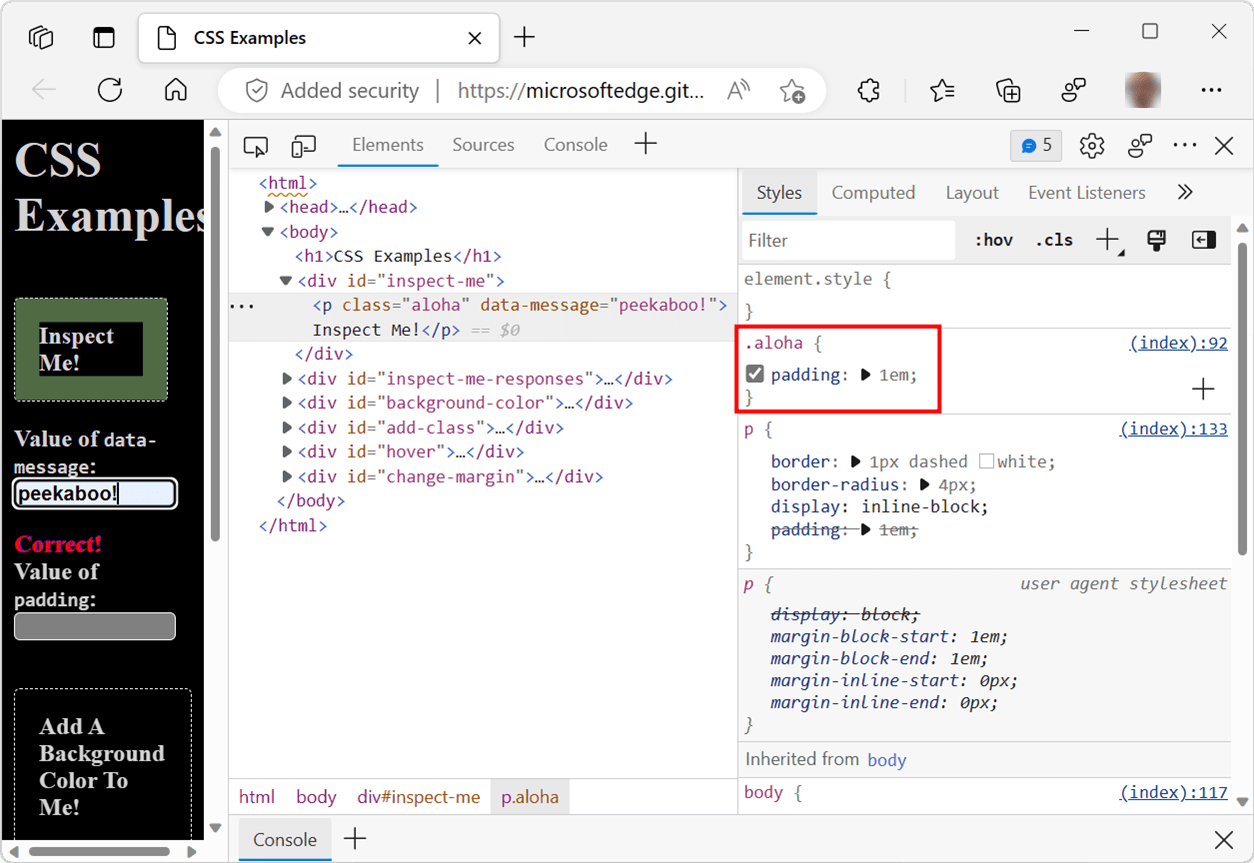Uncheck the padding property in .aloha rule

753,373
